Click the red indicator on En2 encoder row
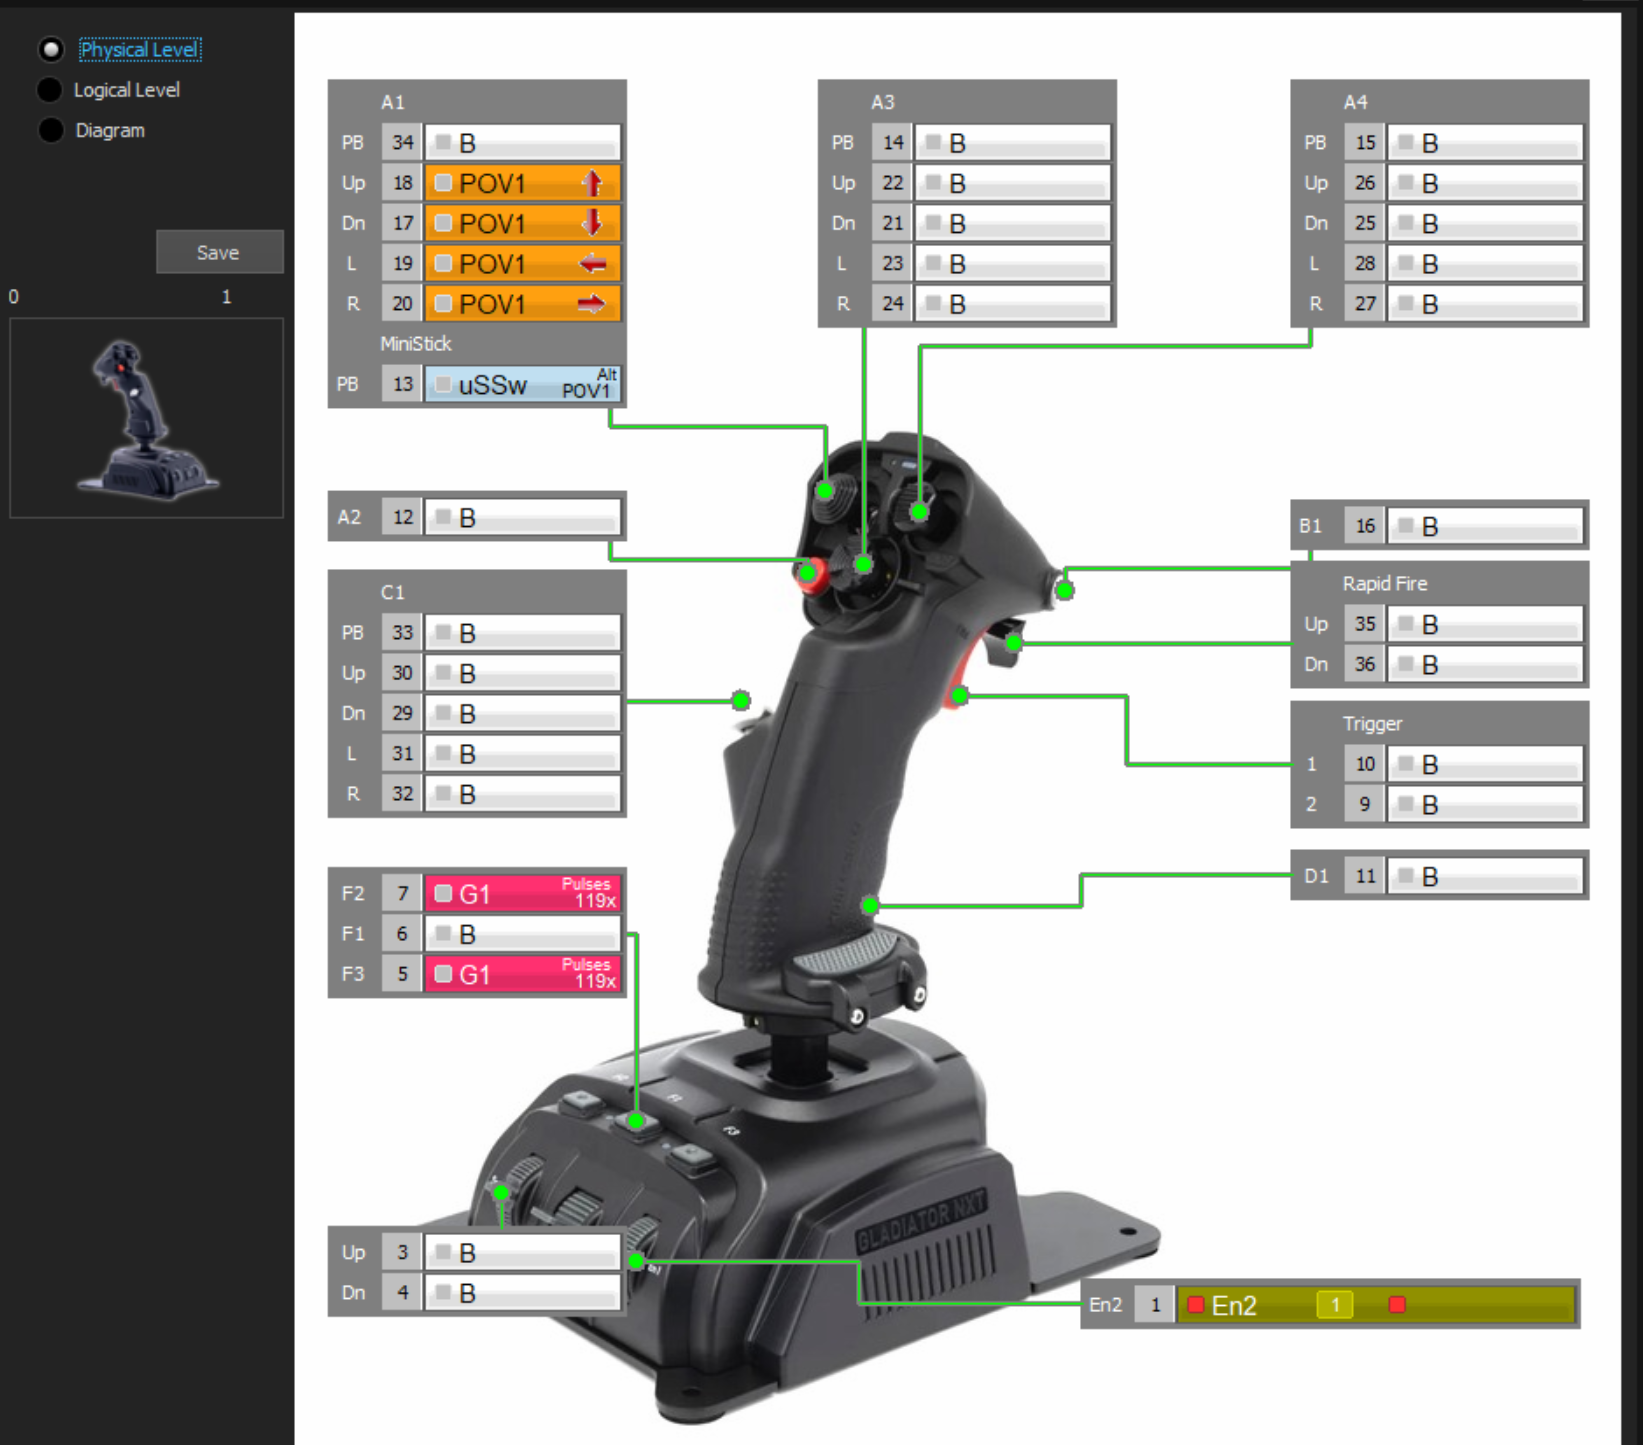 click(x=1397, y=1304)
